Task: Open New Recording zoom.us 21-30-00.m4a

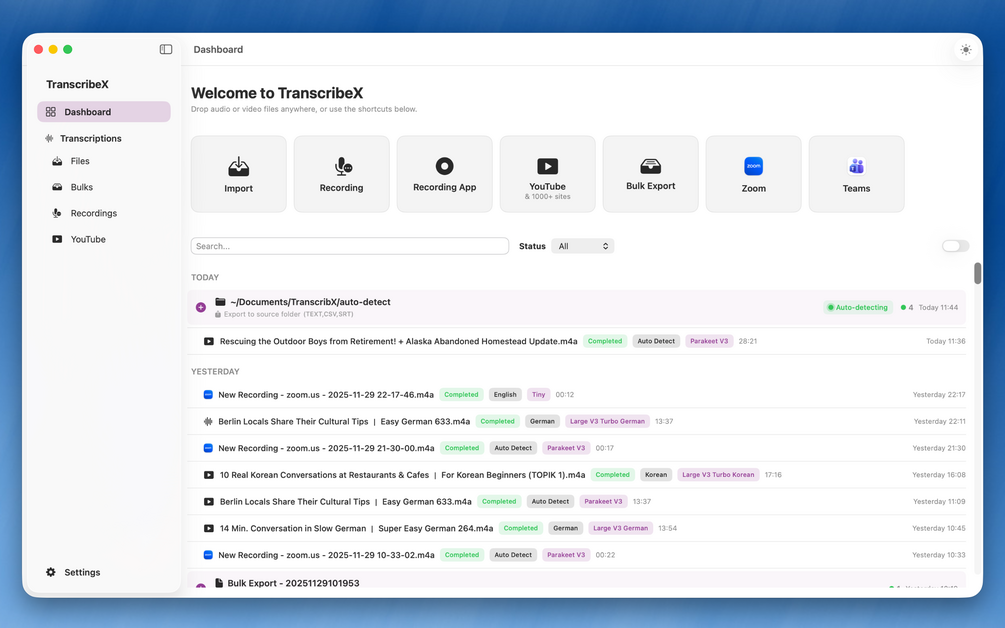Action: 326,449
